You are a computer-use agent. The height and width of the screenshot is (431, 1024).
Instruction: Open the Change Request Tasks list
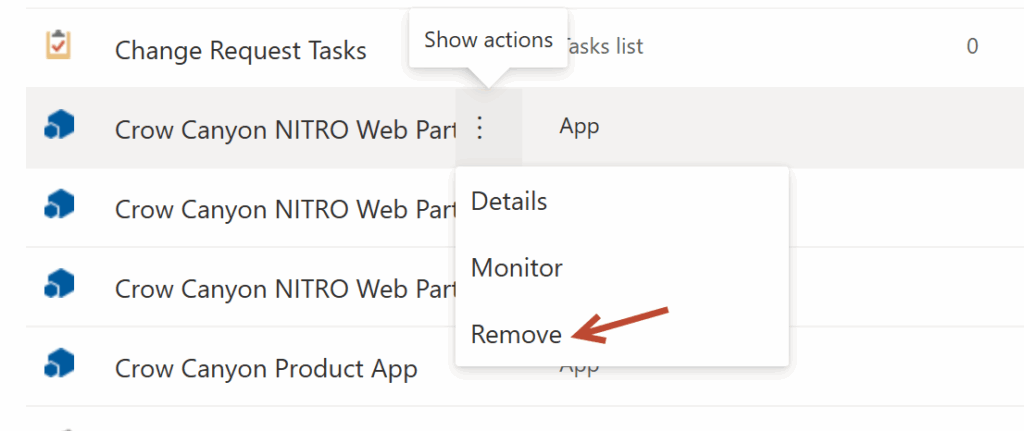click(x=240, y=51)
